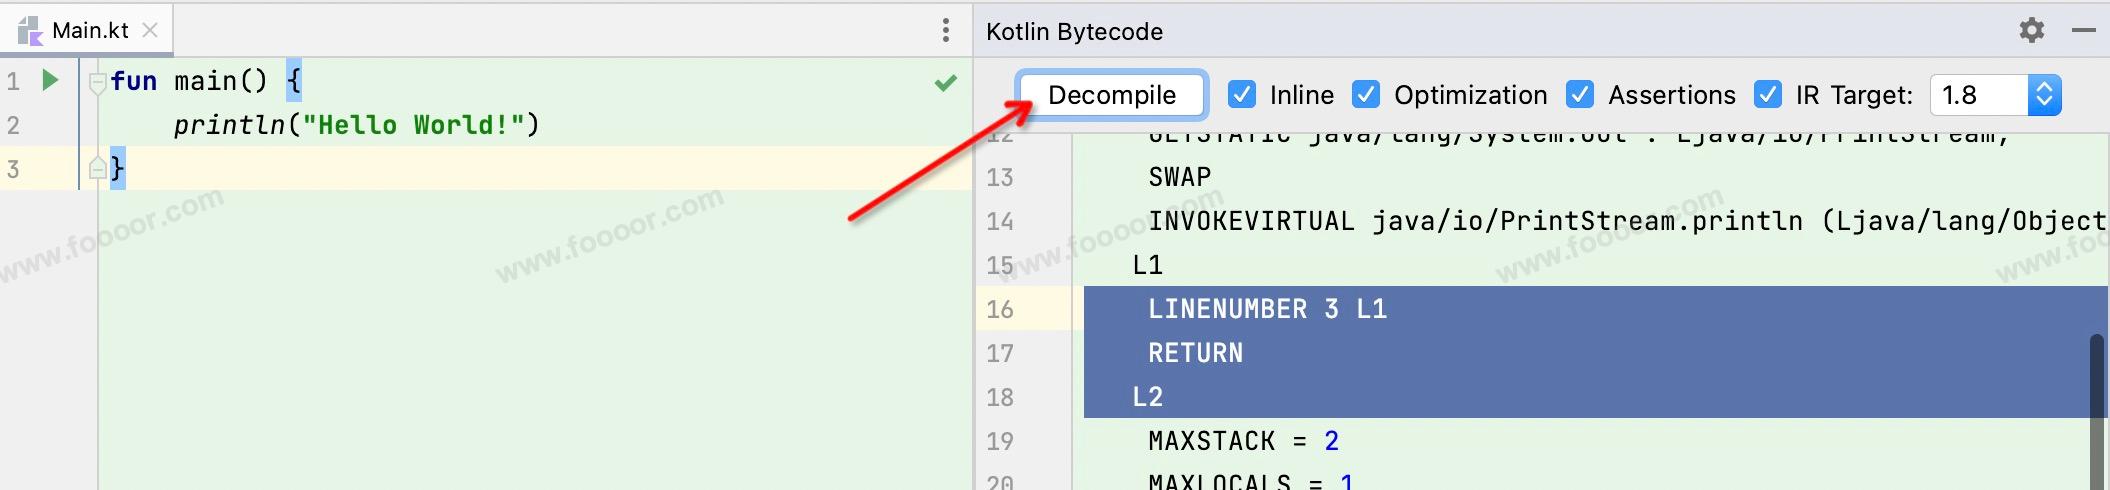Open Kotlin Bytecode panel settings gear

point(2031,30)
